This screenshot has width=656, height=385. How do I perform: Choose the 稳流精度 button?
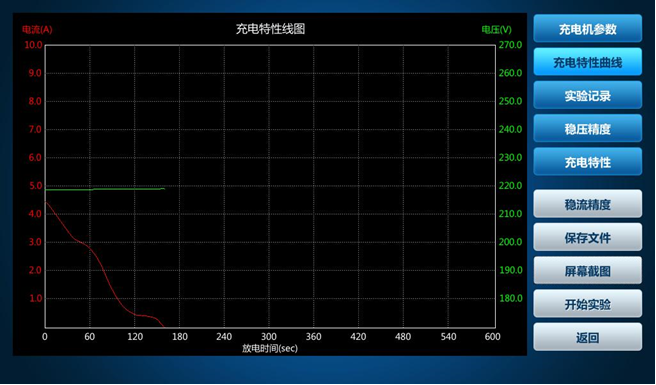(587, 204)
